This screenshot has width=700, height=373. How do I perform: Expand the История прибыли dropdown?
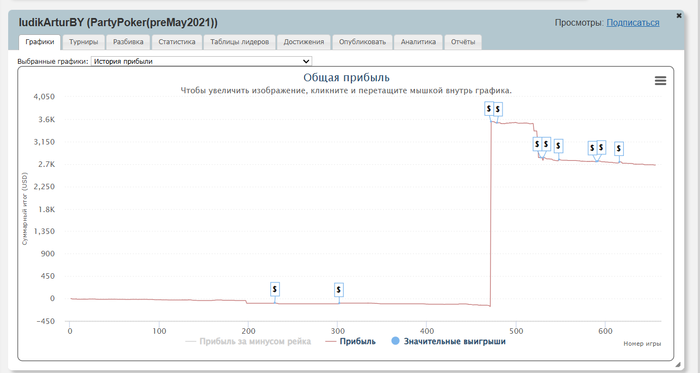201,61
